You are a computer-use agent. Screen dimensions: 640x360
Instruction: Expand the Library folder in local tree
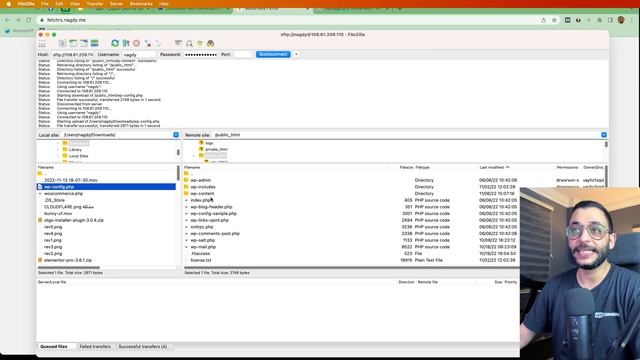pyautogui.click(x=58, y=149)
